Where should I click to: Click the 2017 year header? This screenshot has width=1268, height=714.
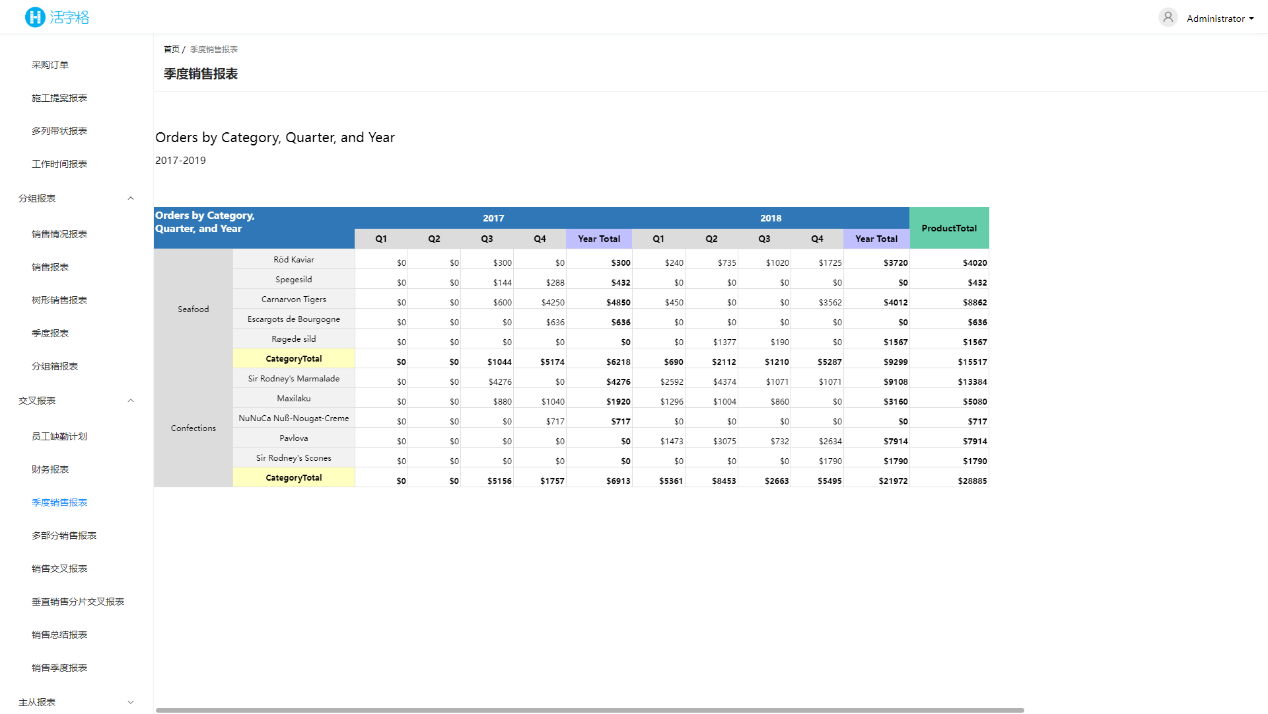(x=493, y=218)
